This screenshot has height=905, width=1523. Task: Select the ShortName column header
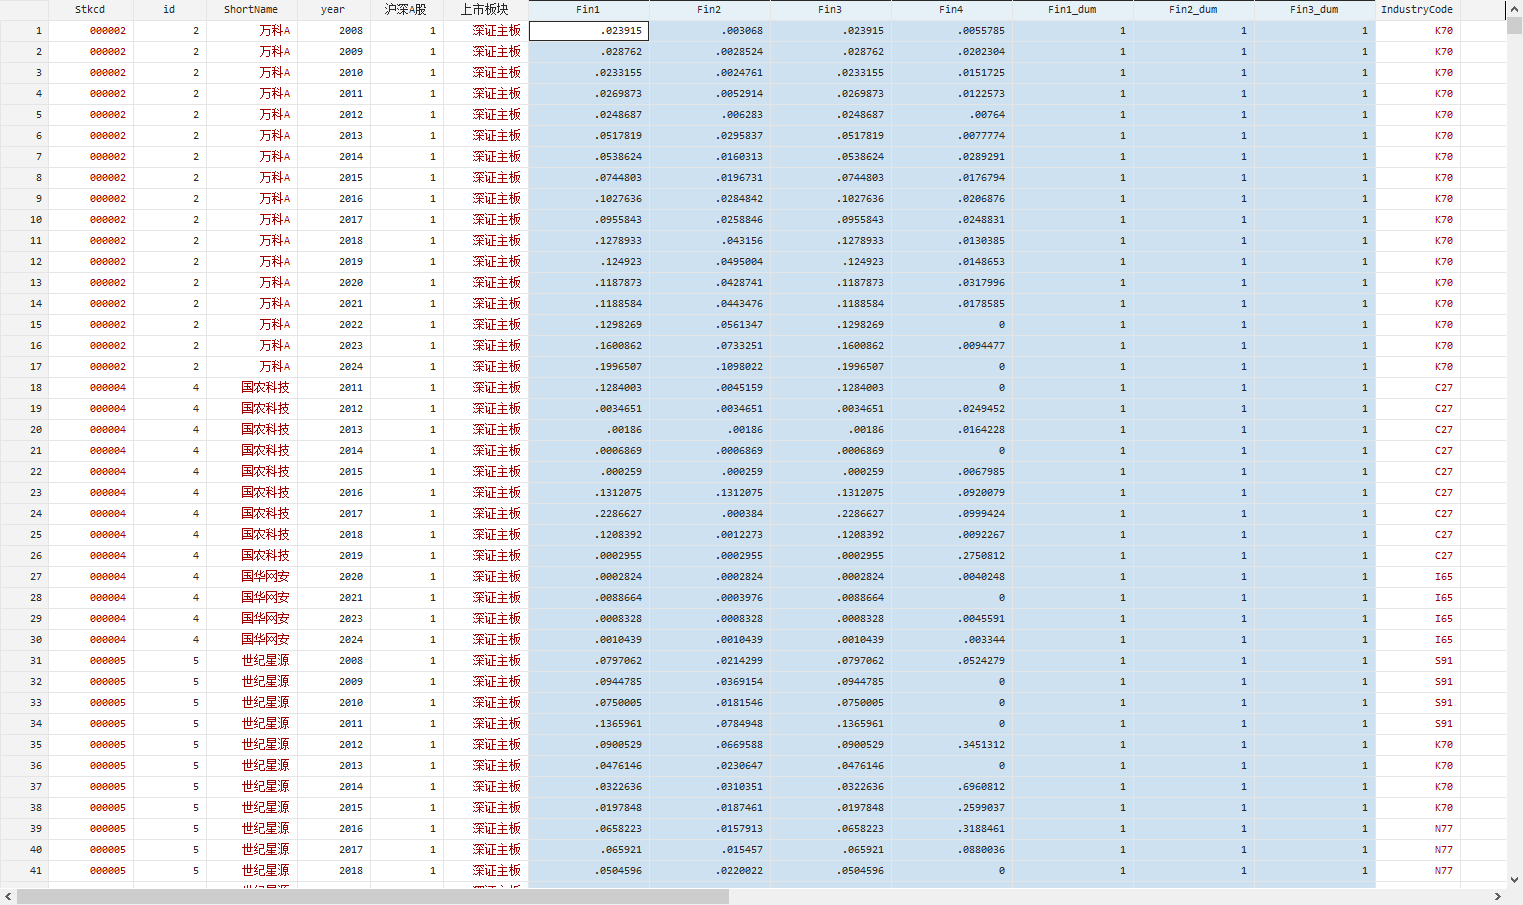click(251, 9)
